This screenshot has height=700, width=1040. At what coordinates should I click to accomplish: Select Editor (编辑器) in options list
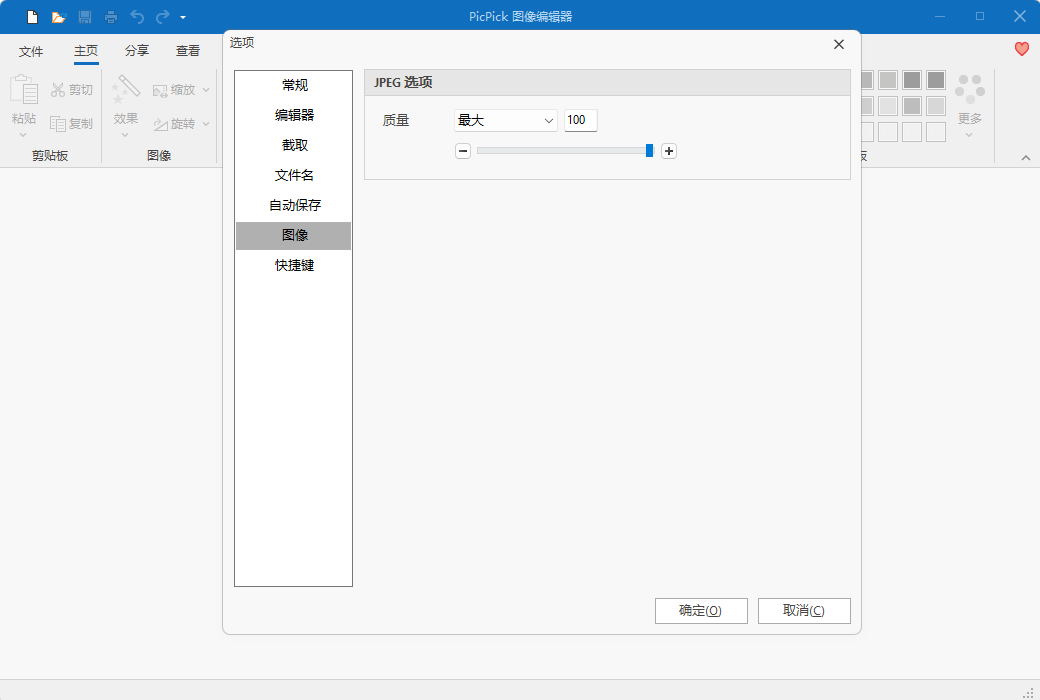(294, 115)
